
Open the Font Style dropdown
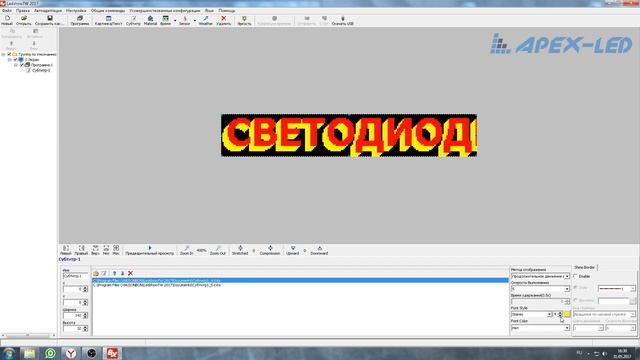[549, 314]
